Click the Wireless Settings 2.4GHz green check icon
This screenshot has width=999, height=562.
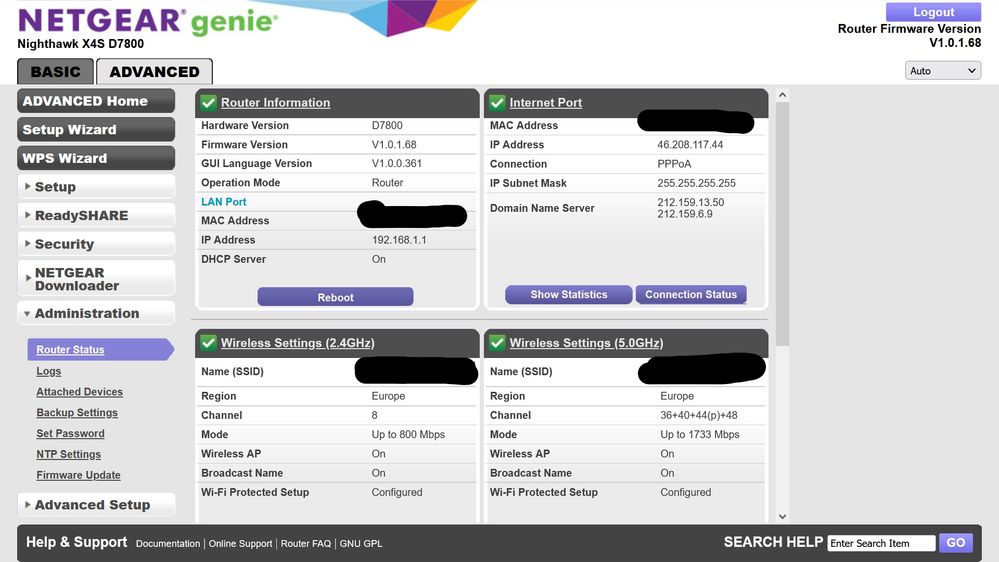(208, 343)
